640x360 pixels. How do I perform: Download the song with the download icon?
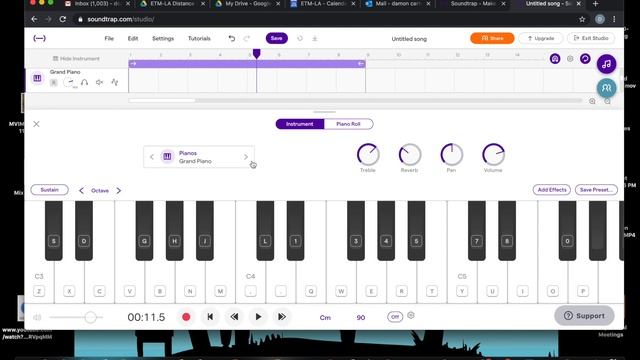click(x=315, y=38)
